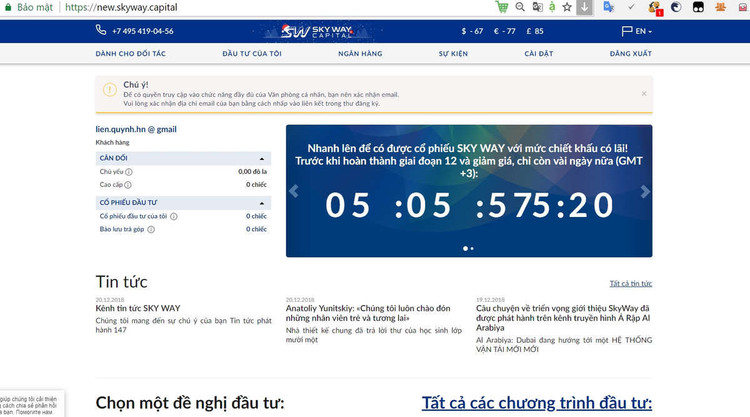The image size is (750, 417).
Task: Click the countdown timer banner
Action: coord(469,191)
